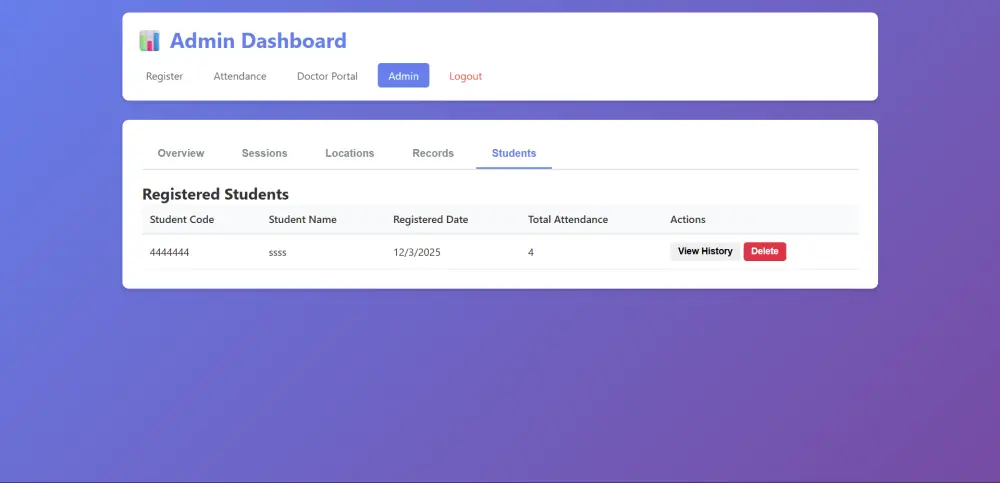Click the Total Attendance column header
Screen dimensions: 1000x483
pos(568,219)
